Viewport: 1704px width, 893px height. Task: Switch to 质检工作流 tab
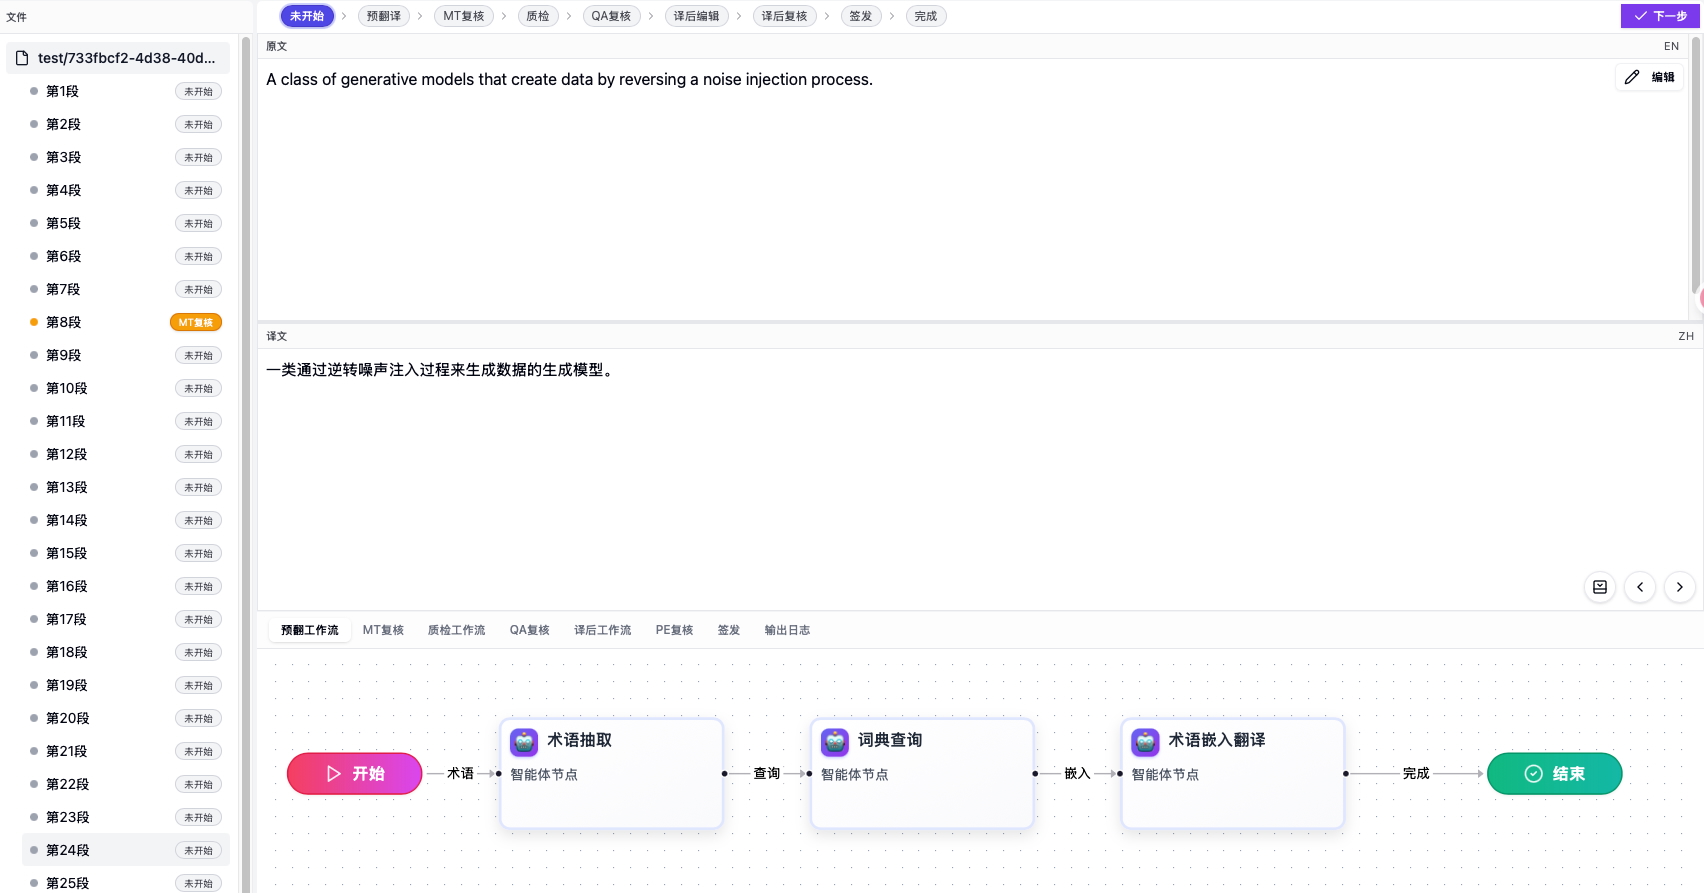click(457, 630)
